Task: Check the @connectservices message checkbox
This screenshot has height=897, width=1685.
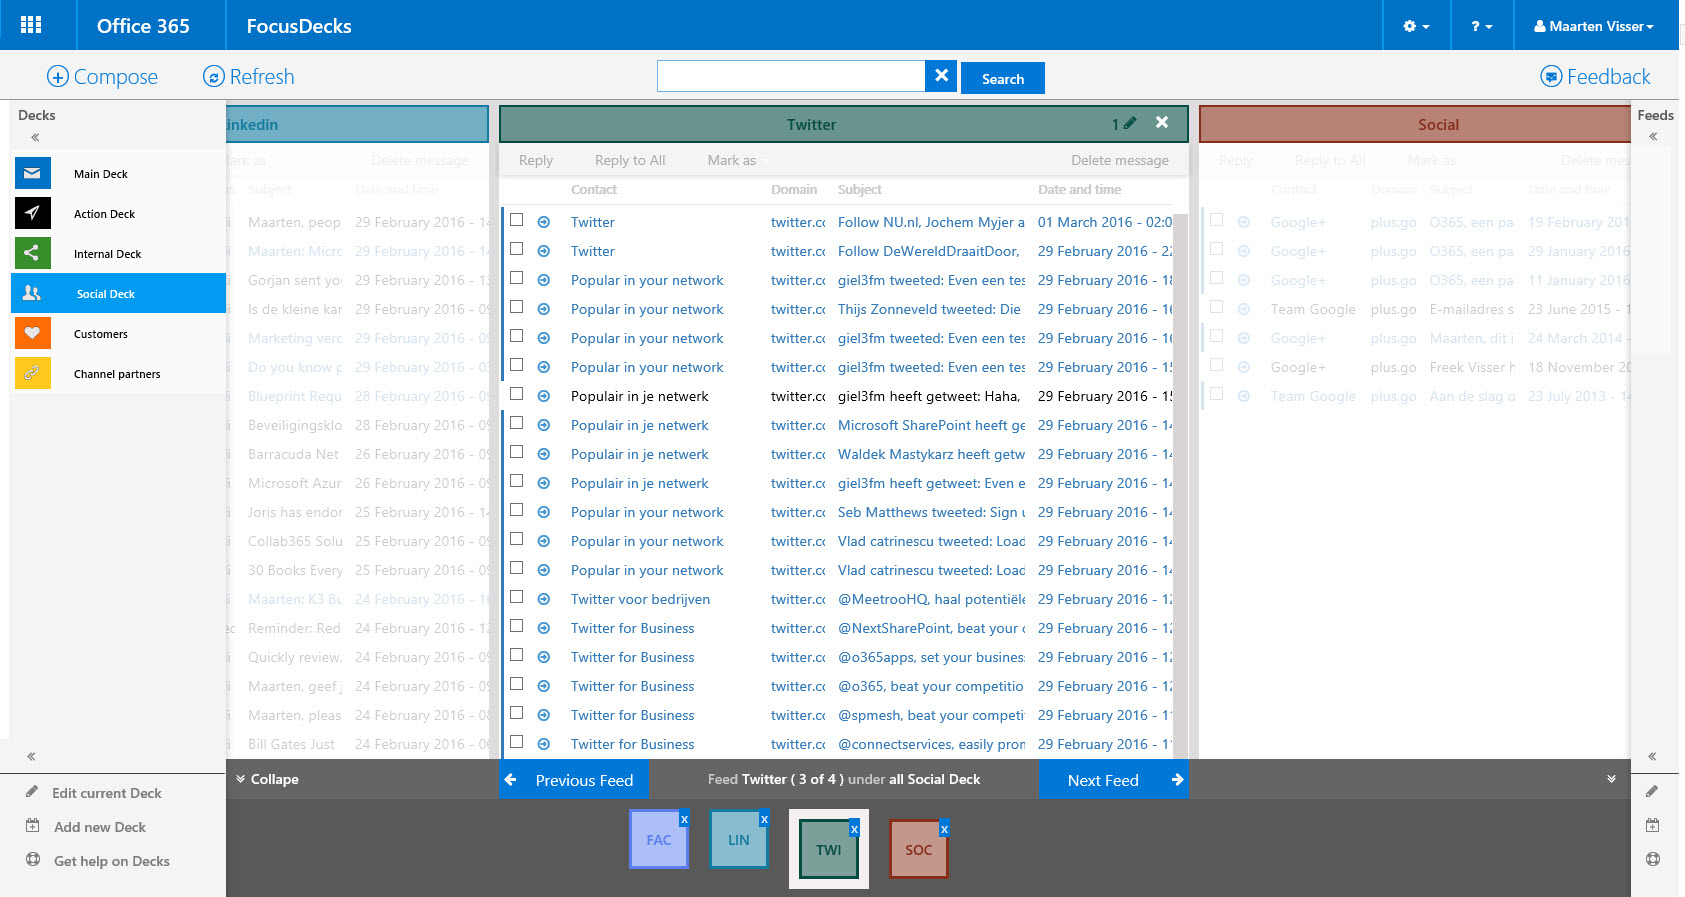Action: click(517, 742)
